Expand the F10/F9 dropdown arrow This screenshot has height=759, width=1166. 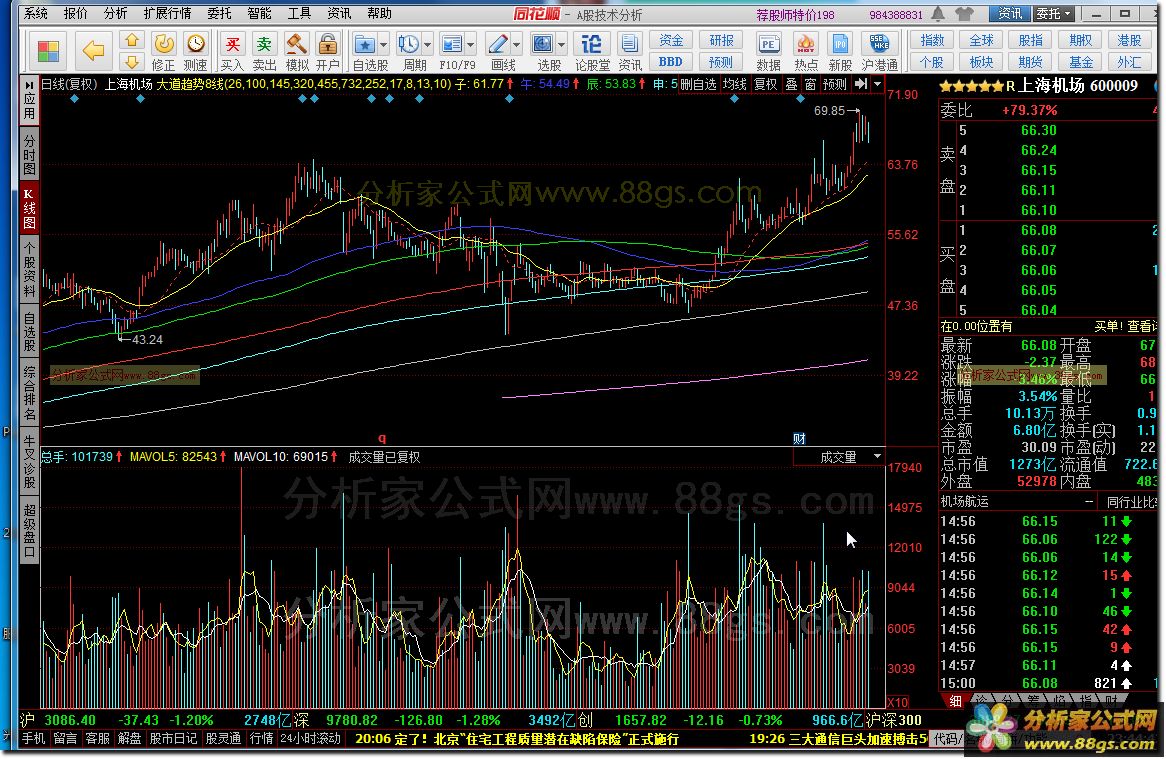[471, 45]
